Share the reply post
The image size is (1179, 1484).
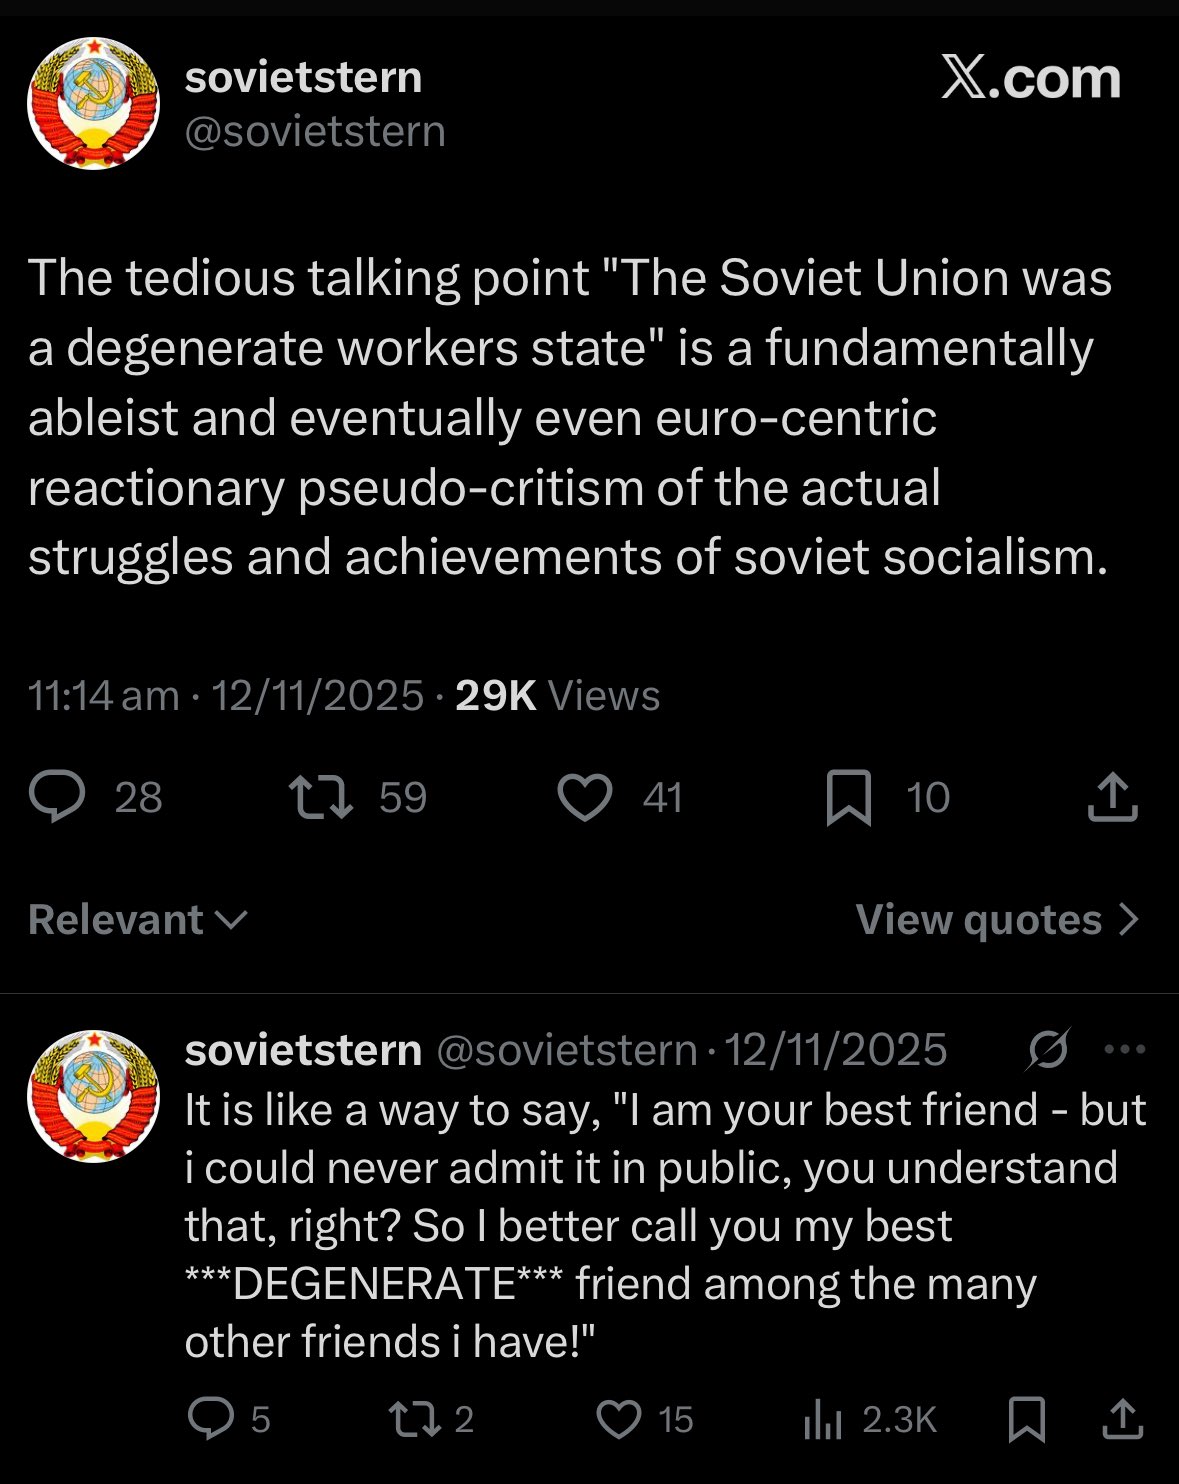[x=1122, y=1419]
